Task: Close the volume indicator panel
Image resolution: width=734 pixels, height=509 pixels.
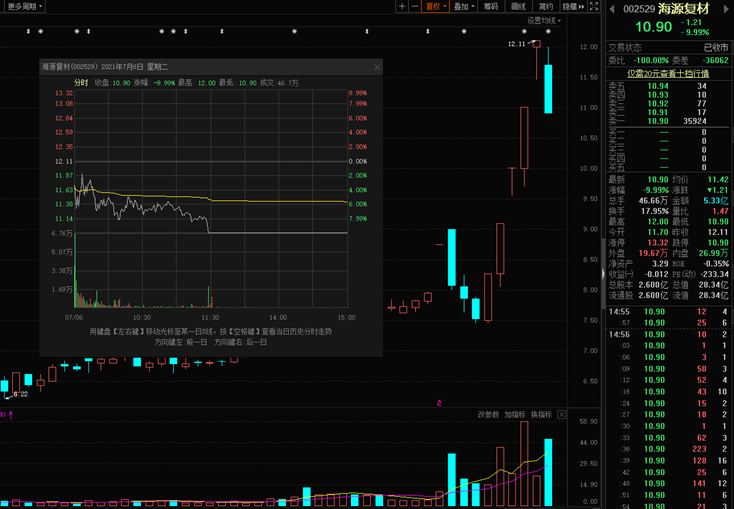Action: tap(562, 414)
